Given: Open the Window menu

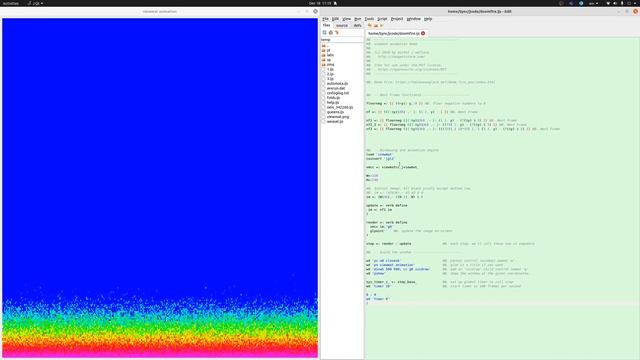Looking at the screenshot, I should 413,19.
